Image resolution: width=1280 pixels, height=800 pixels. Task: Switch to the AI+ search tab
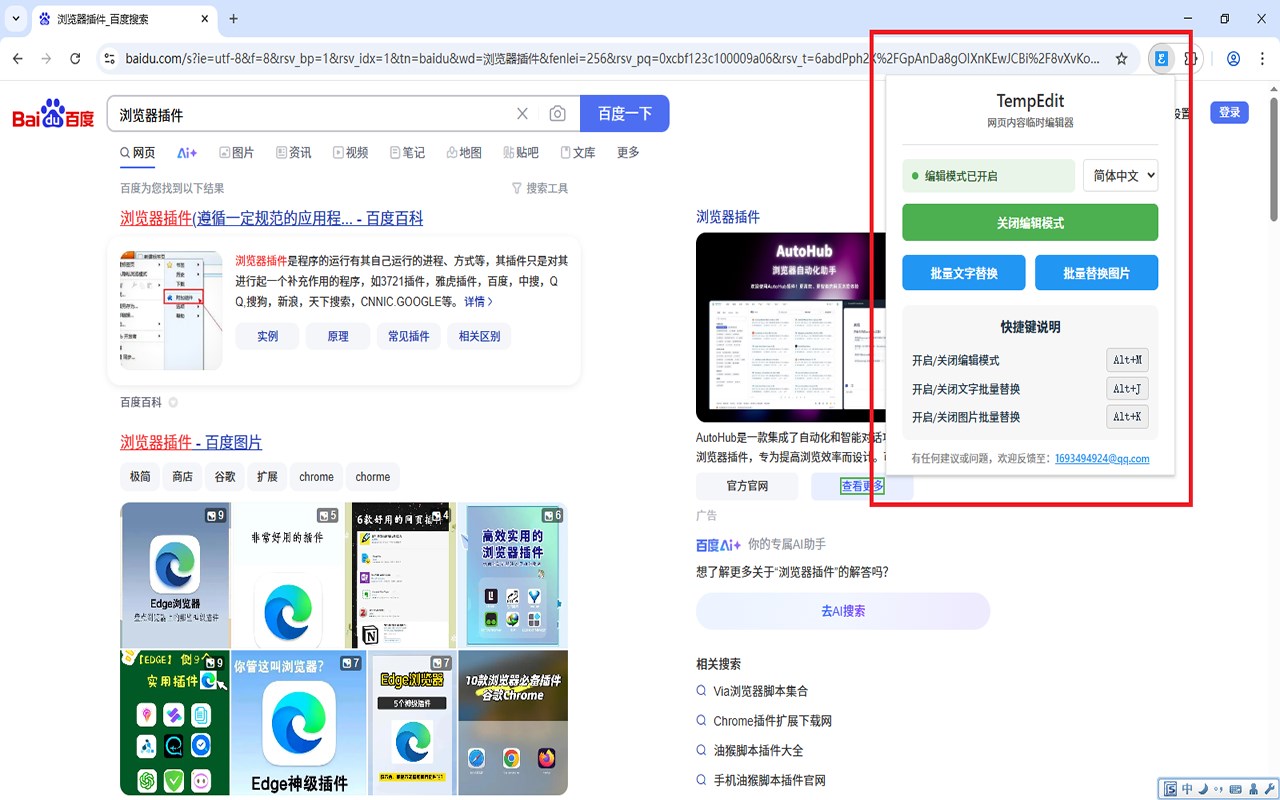(x=187, y=153)
